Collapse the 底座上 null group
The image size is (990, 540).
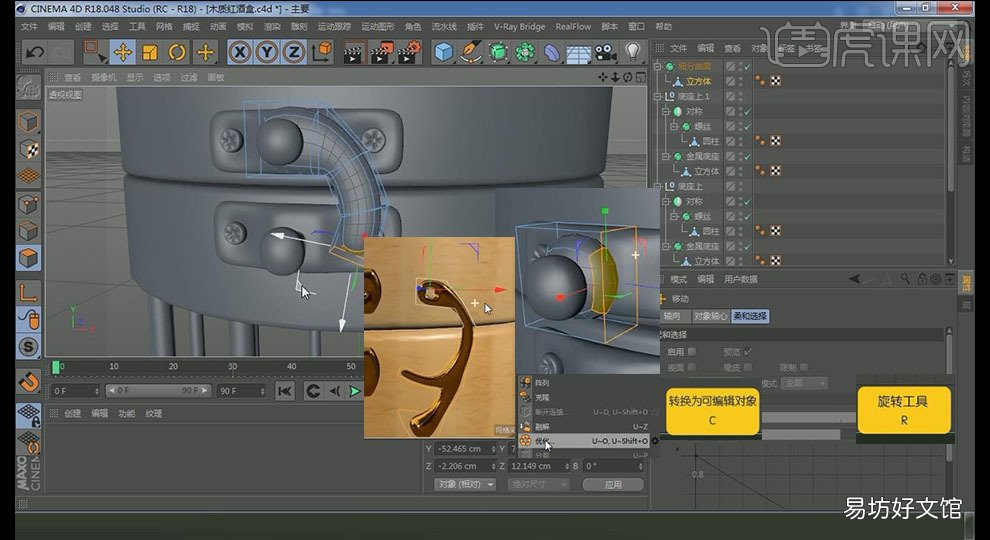coord(657,186)
